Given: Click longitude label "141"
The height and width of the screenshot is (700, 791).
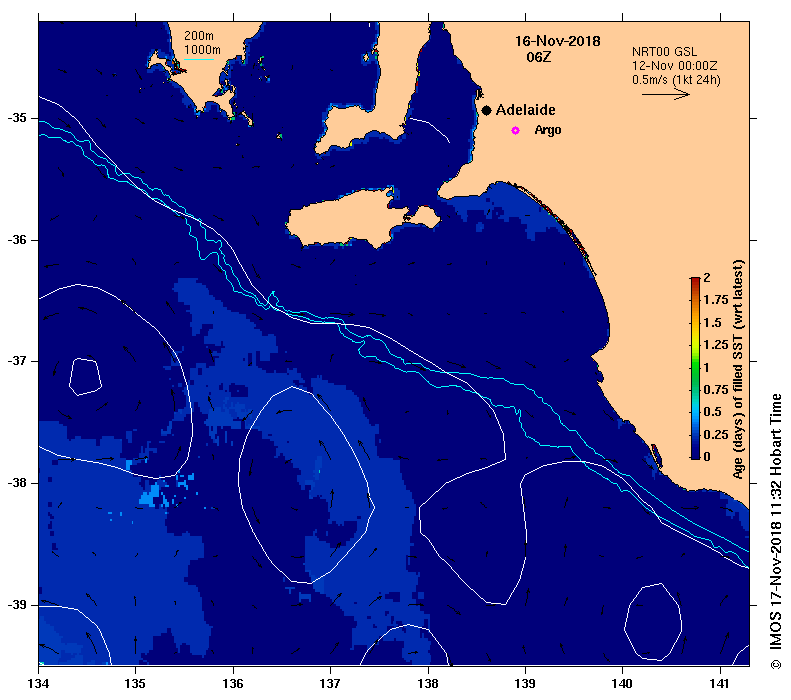Looking at the screenshot, I should point(720,684).
